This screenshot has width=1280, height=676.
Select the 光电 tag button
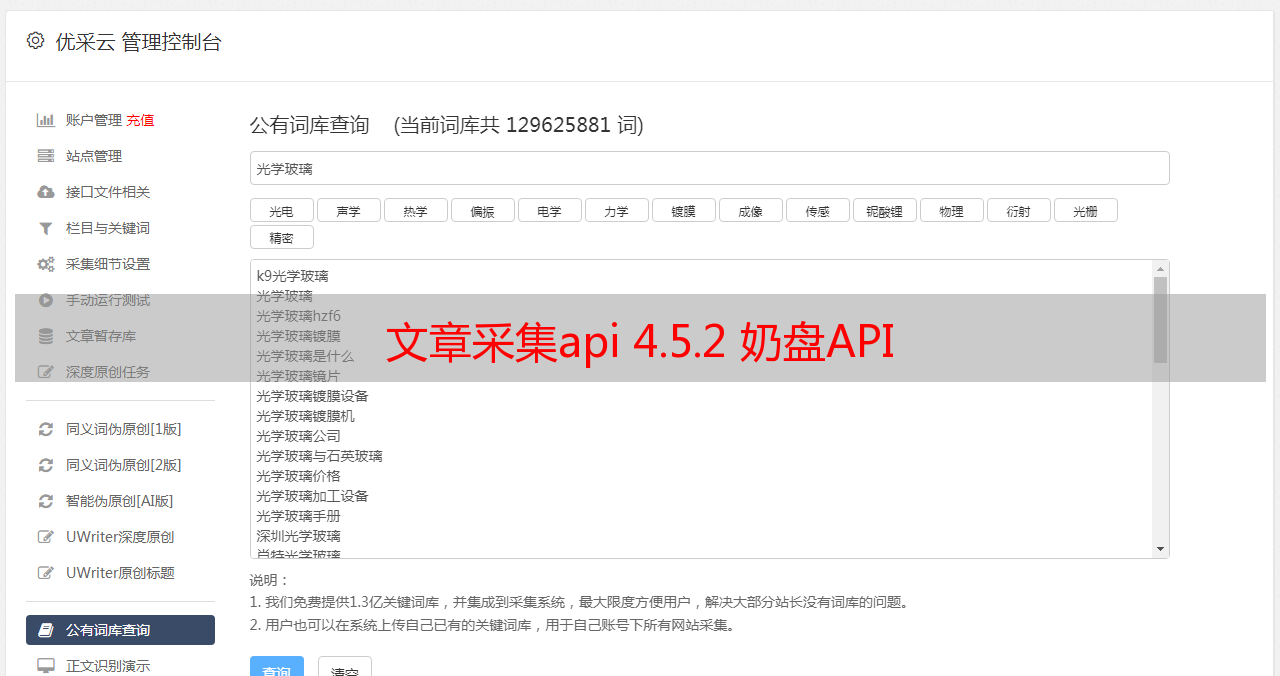(x=281, y=210)
